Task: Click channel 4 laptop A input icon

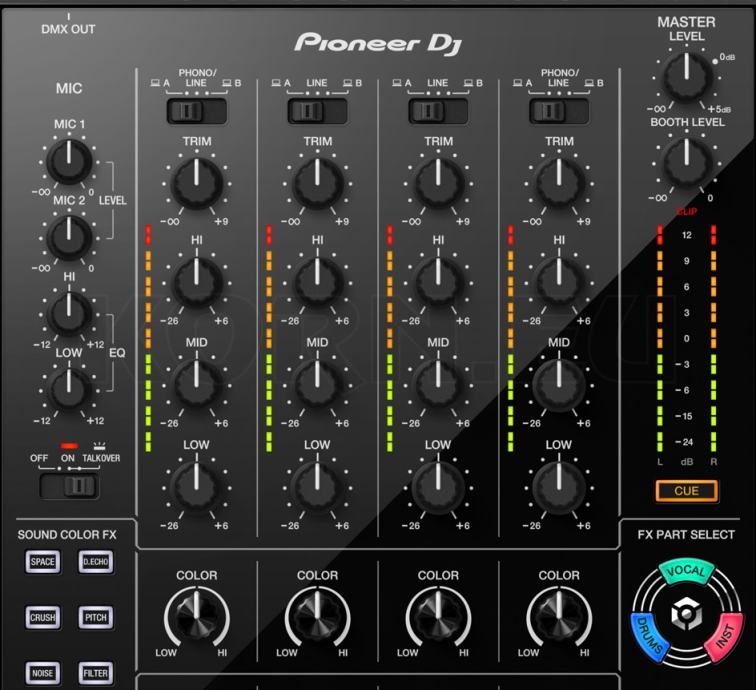Action: pos(518,83)
